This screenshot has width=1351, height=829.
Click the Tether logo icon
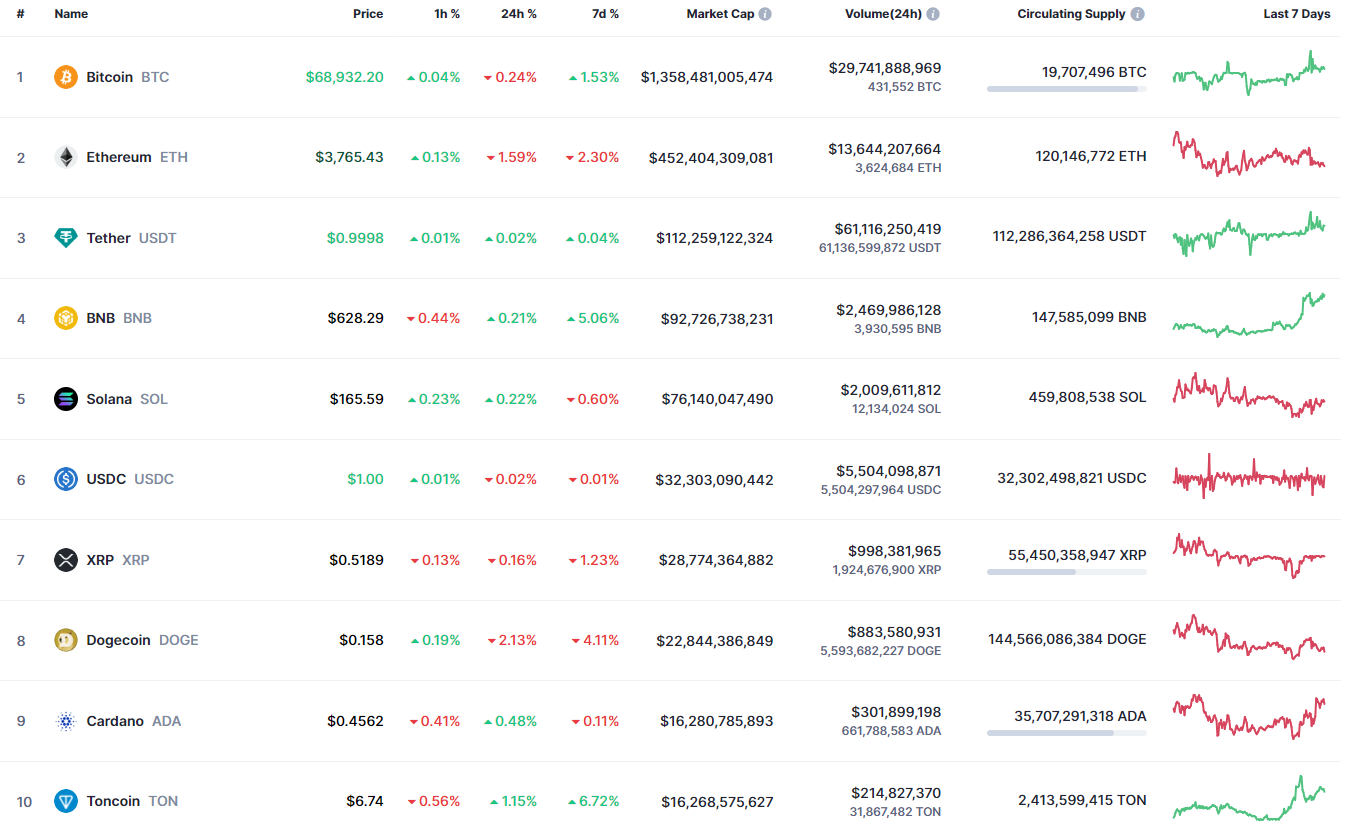pyautogui.click(x=66, y=238)
